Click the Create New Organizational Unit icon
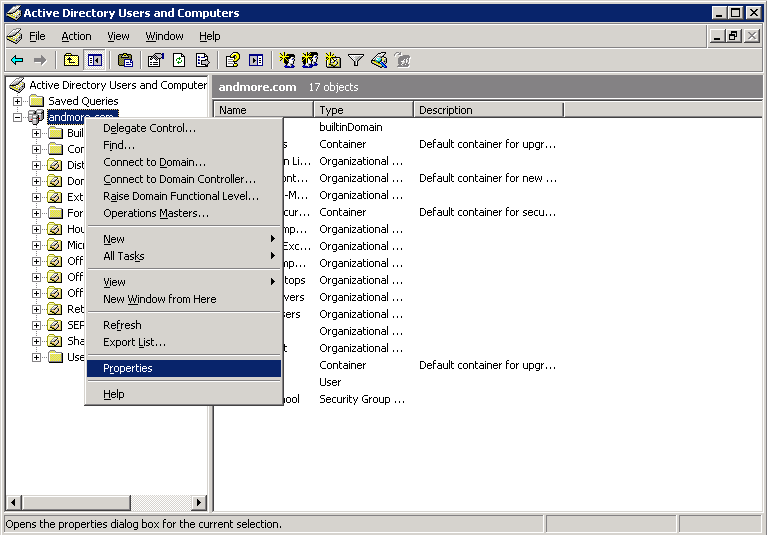767x535 pixels. [x=333, y=60]
